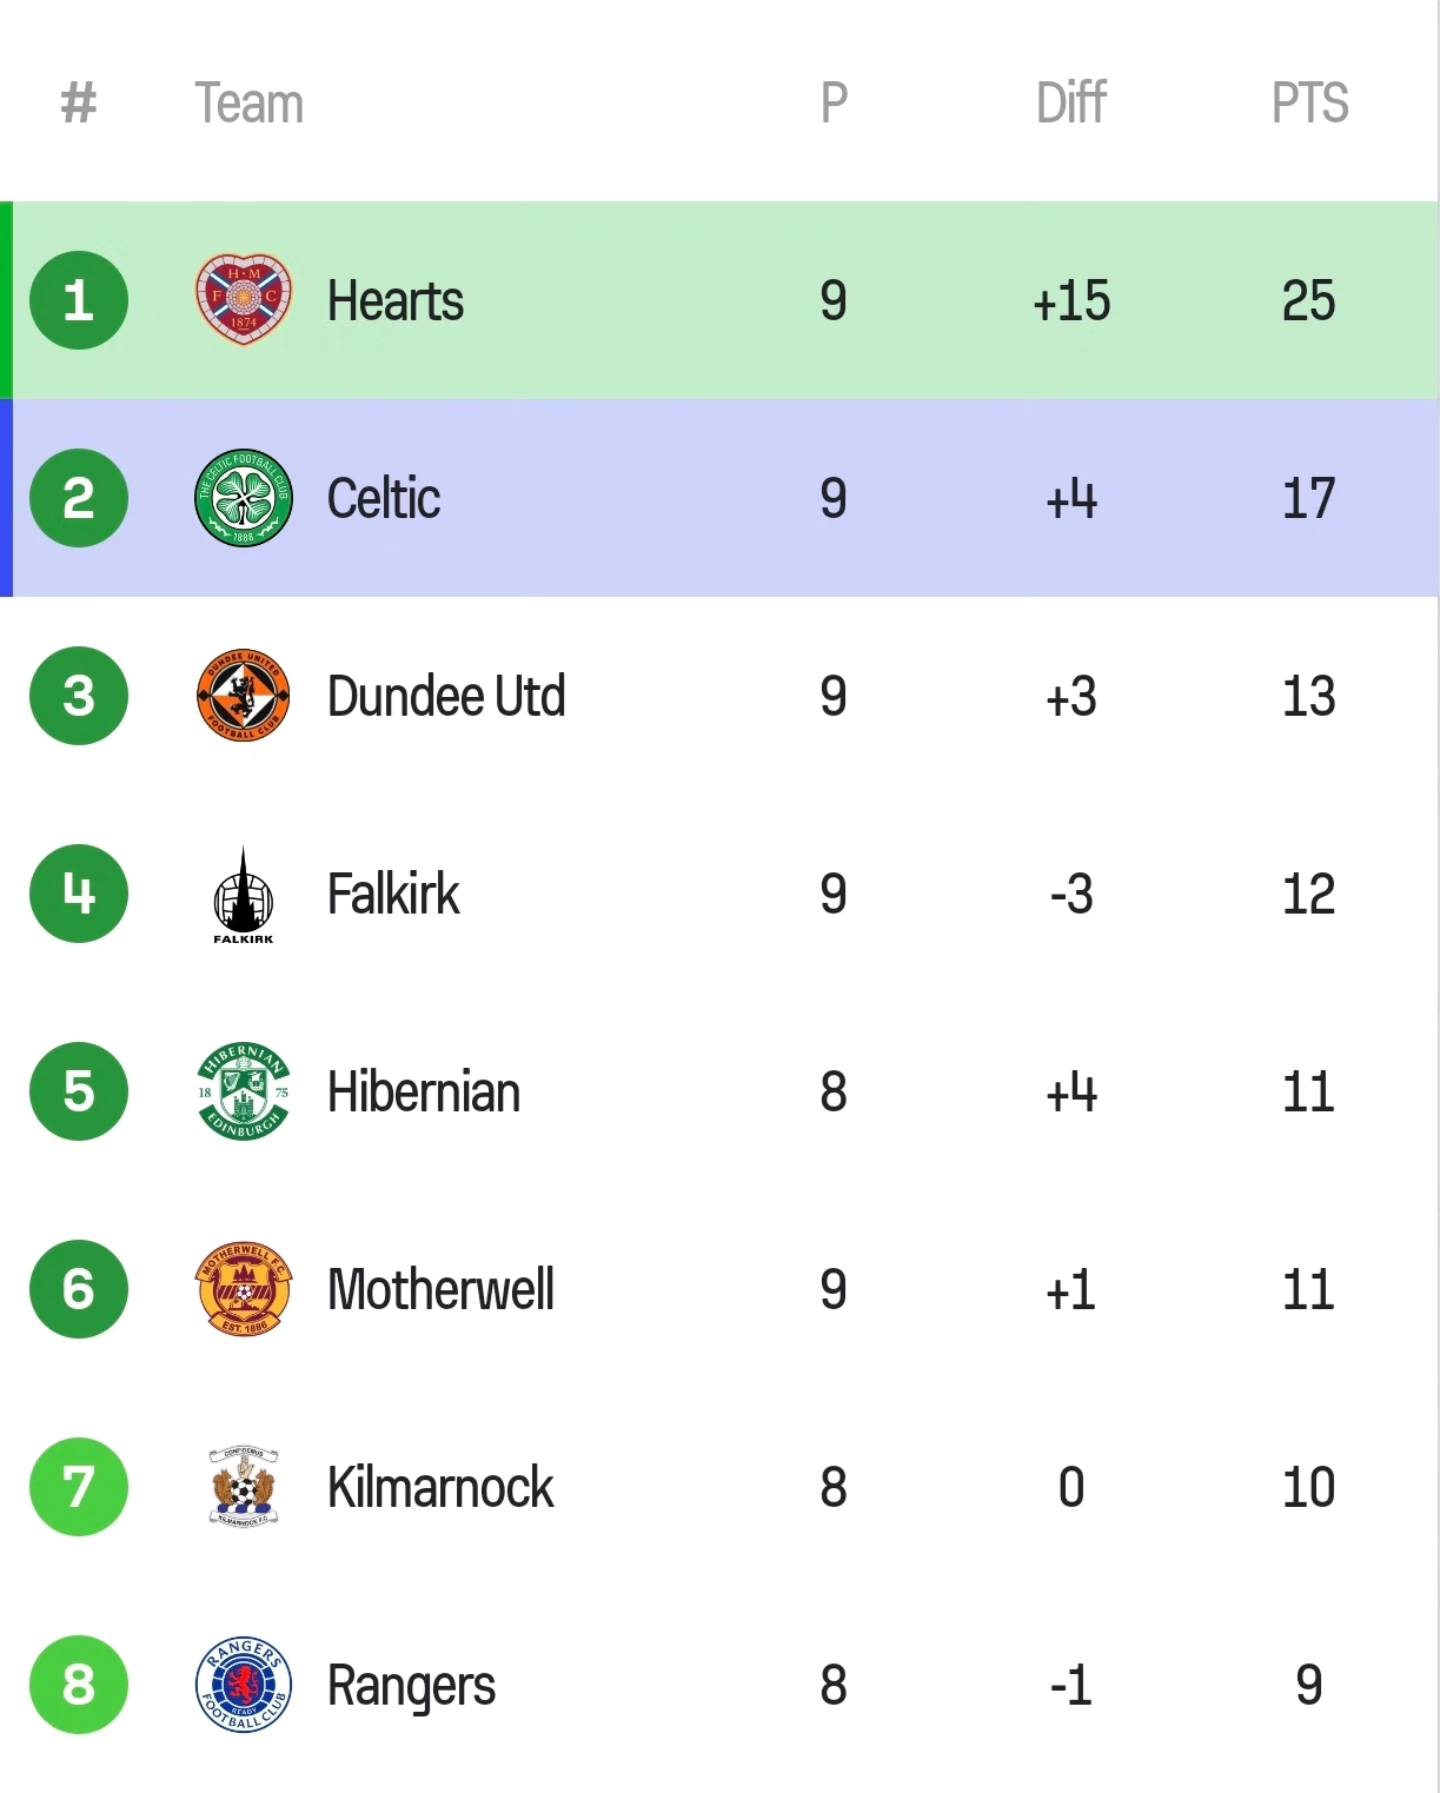Tap the Rangers club crest
The width and height of the screenshot is (1440, 1793).
[243, 1685]
